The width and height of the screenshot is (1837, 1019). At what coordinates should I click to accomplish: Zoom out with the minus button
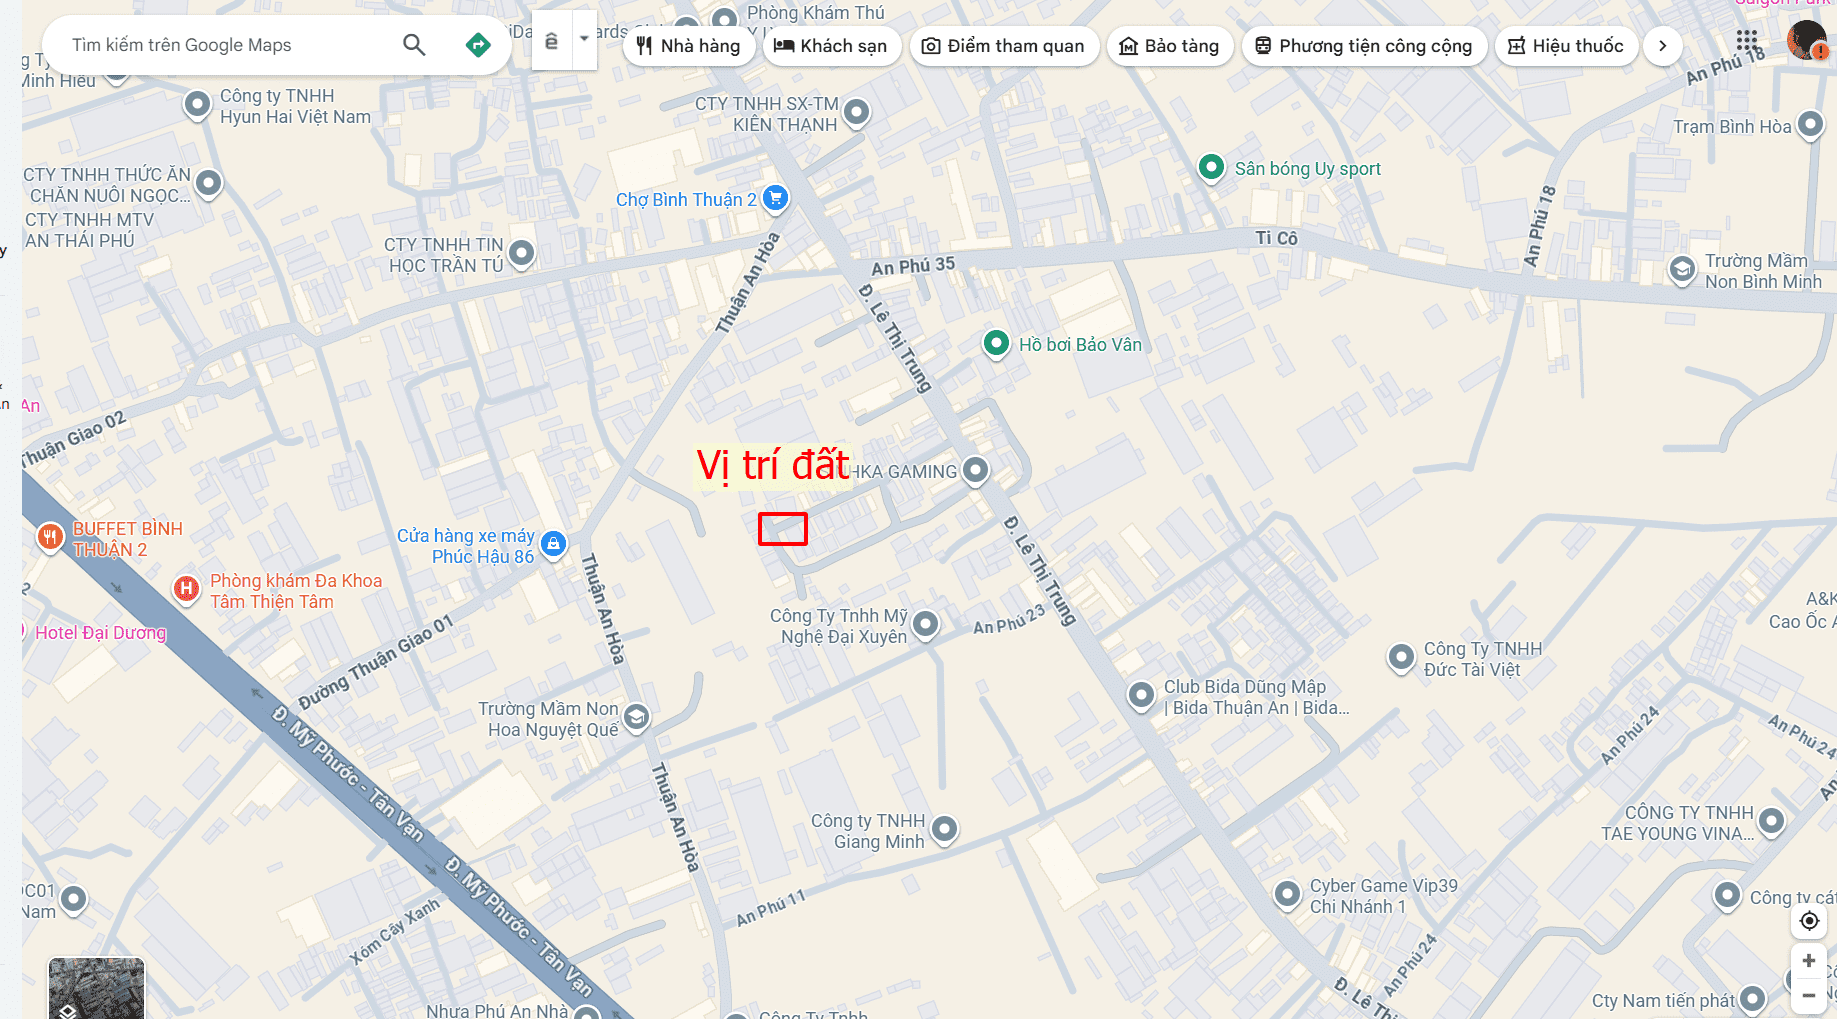click(x=1809, y=996)
